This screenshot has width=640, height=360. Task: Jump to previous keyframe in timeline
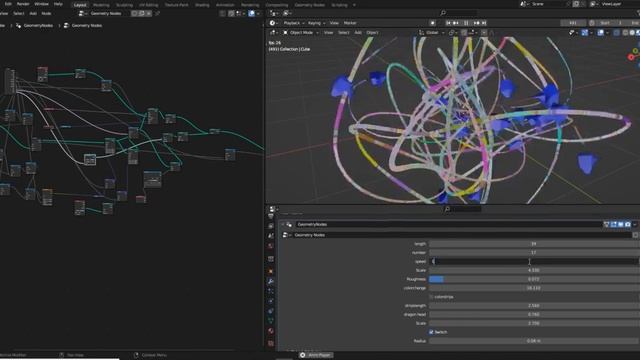click(456, 23)
